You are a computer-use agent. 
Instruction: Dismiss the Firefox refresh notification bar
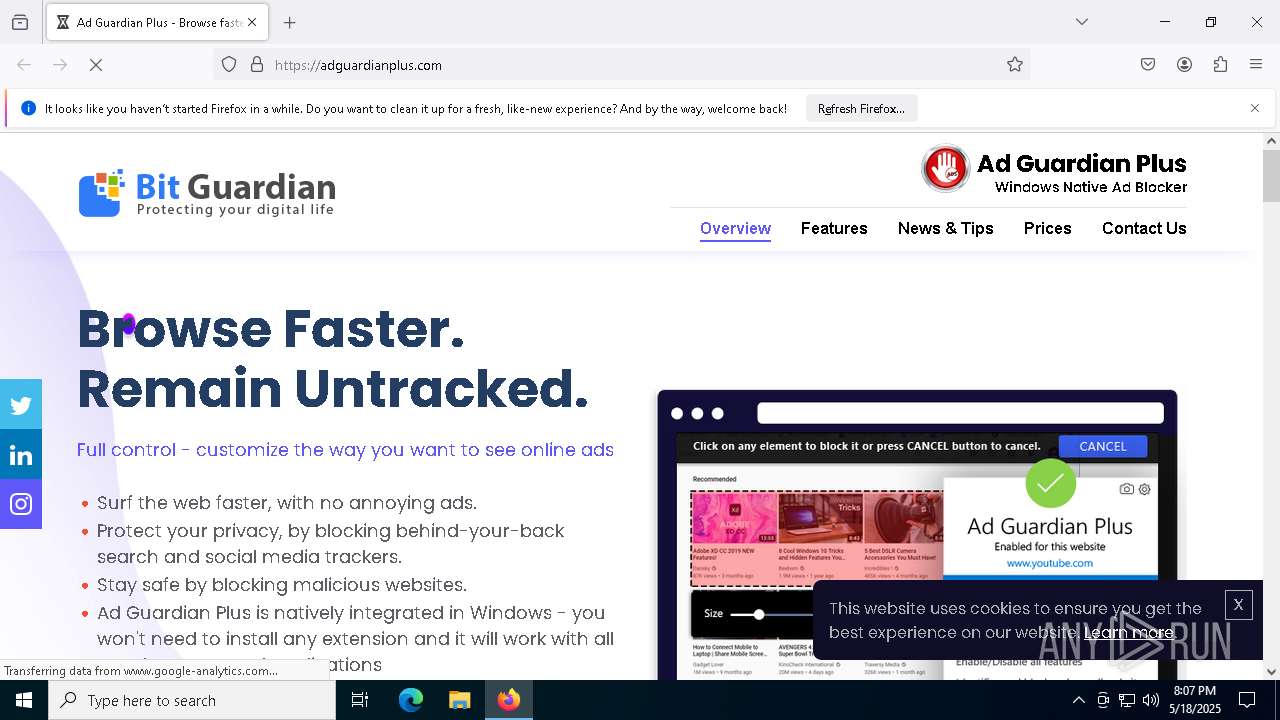click(x=1255, y=108)
